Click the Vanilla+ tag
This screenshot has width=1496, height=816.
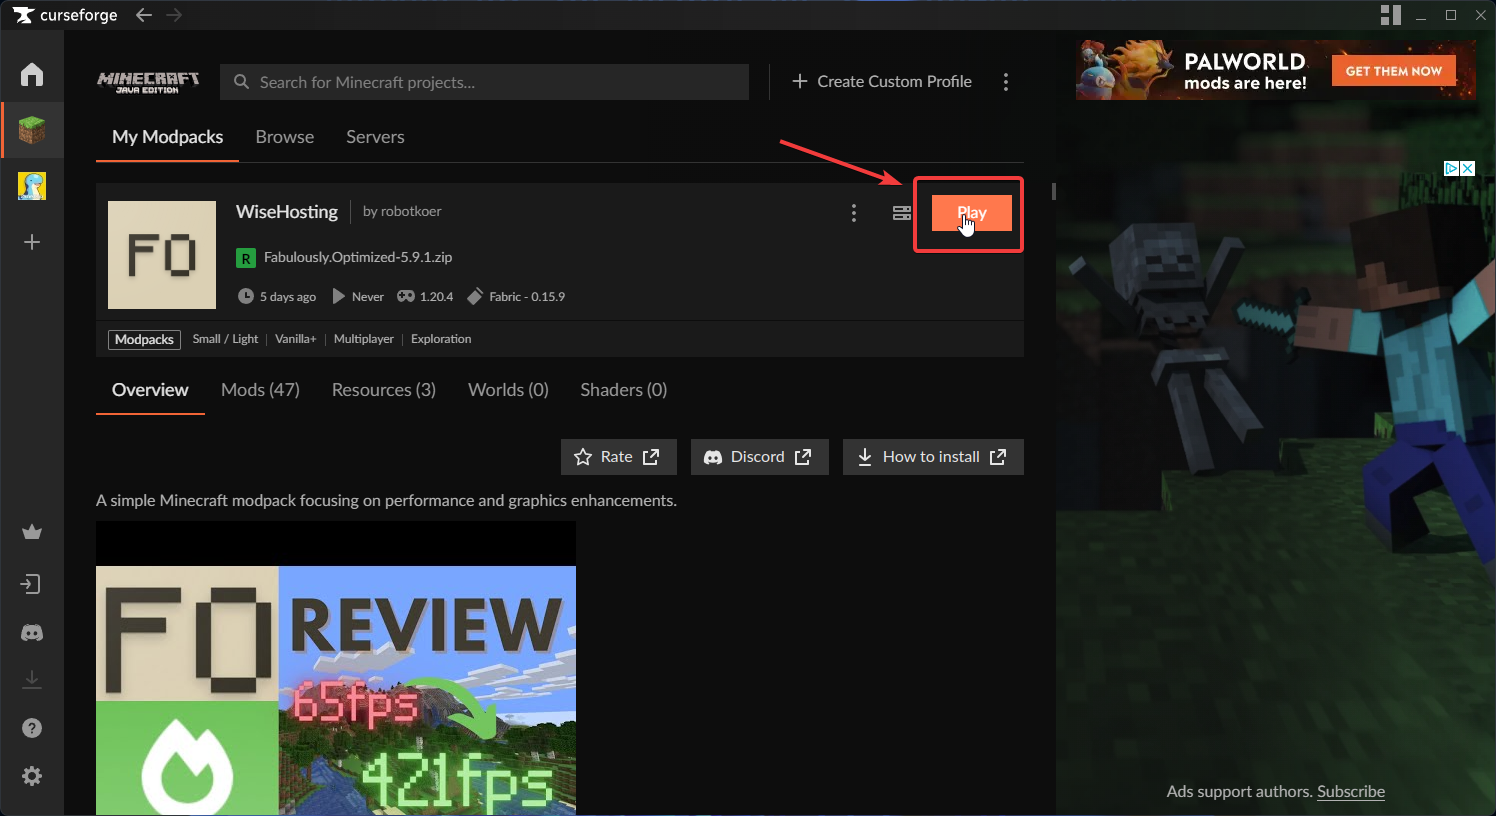point(295,339)
